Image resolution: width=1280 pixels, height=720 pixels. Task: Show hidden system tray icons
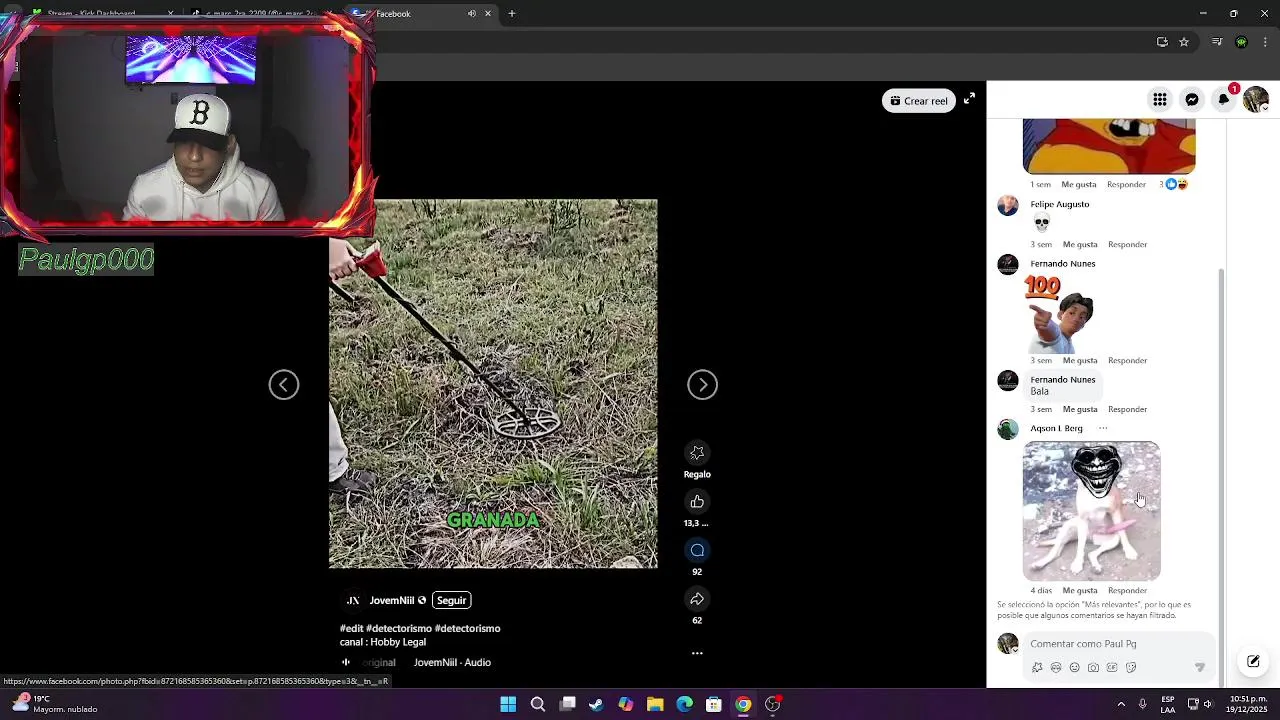pos(1121,704)
